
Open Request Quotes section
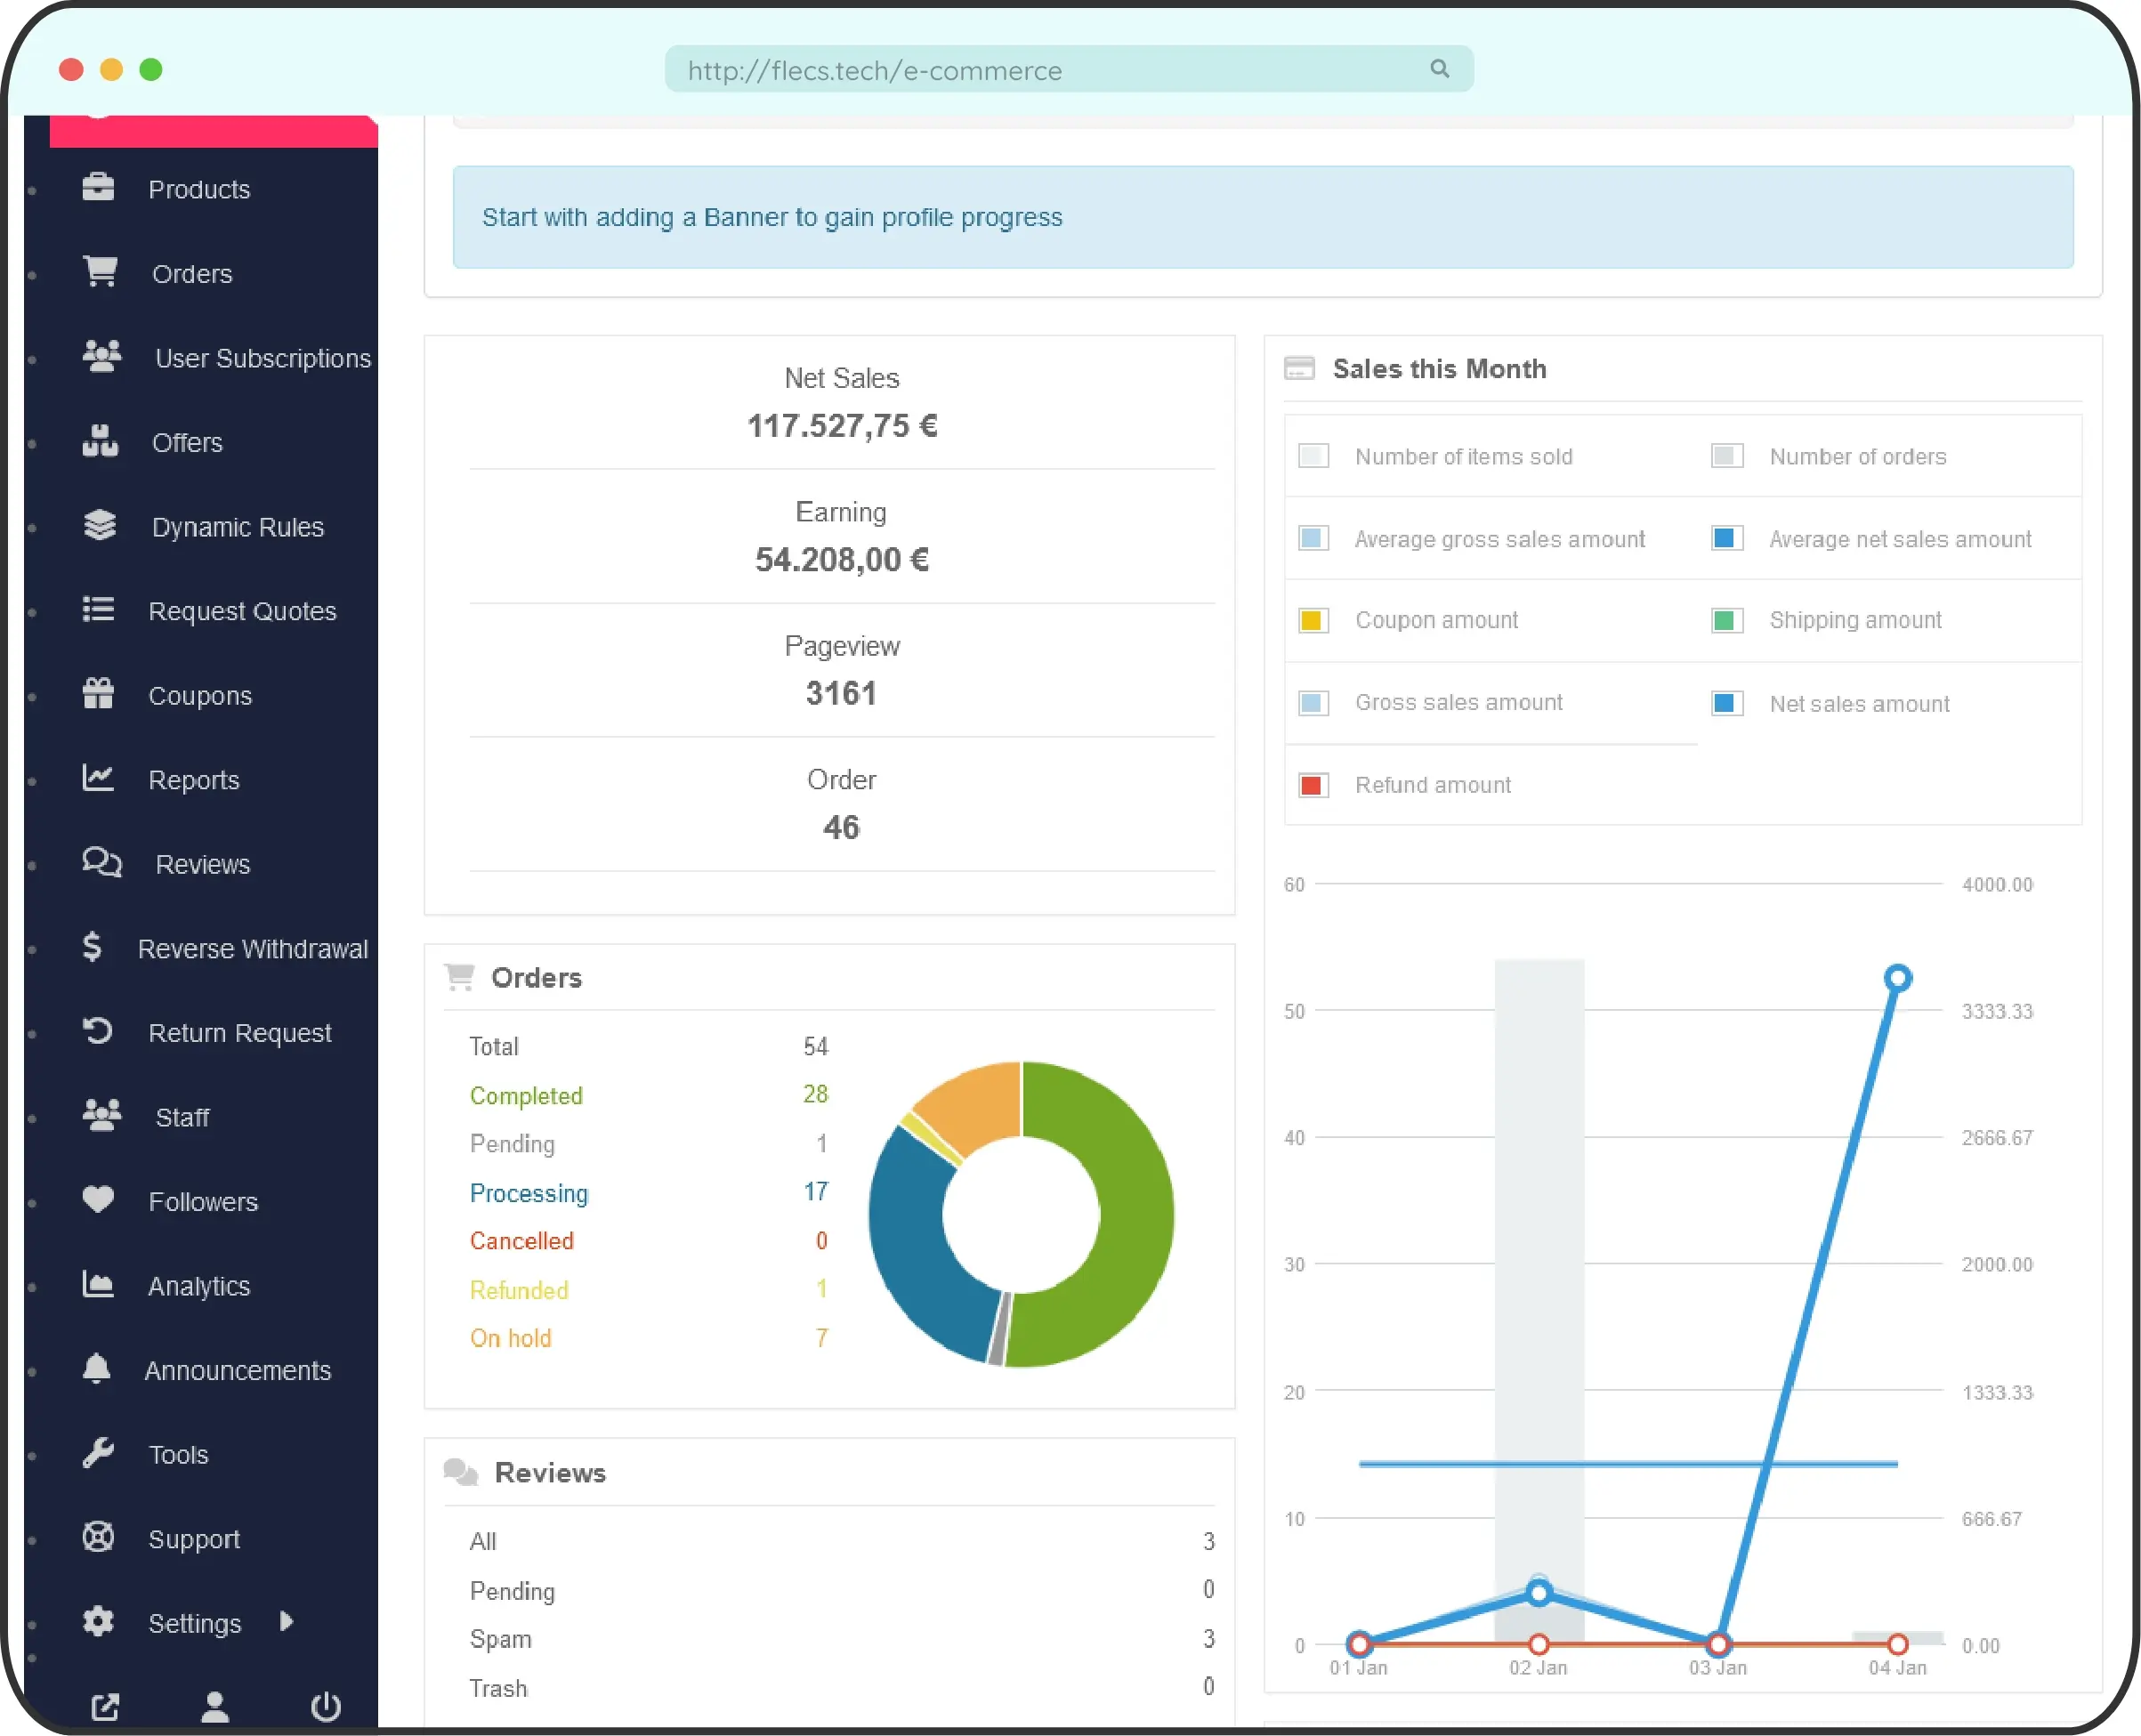(243, 611)
